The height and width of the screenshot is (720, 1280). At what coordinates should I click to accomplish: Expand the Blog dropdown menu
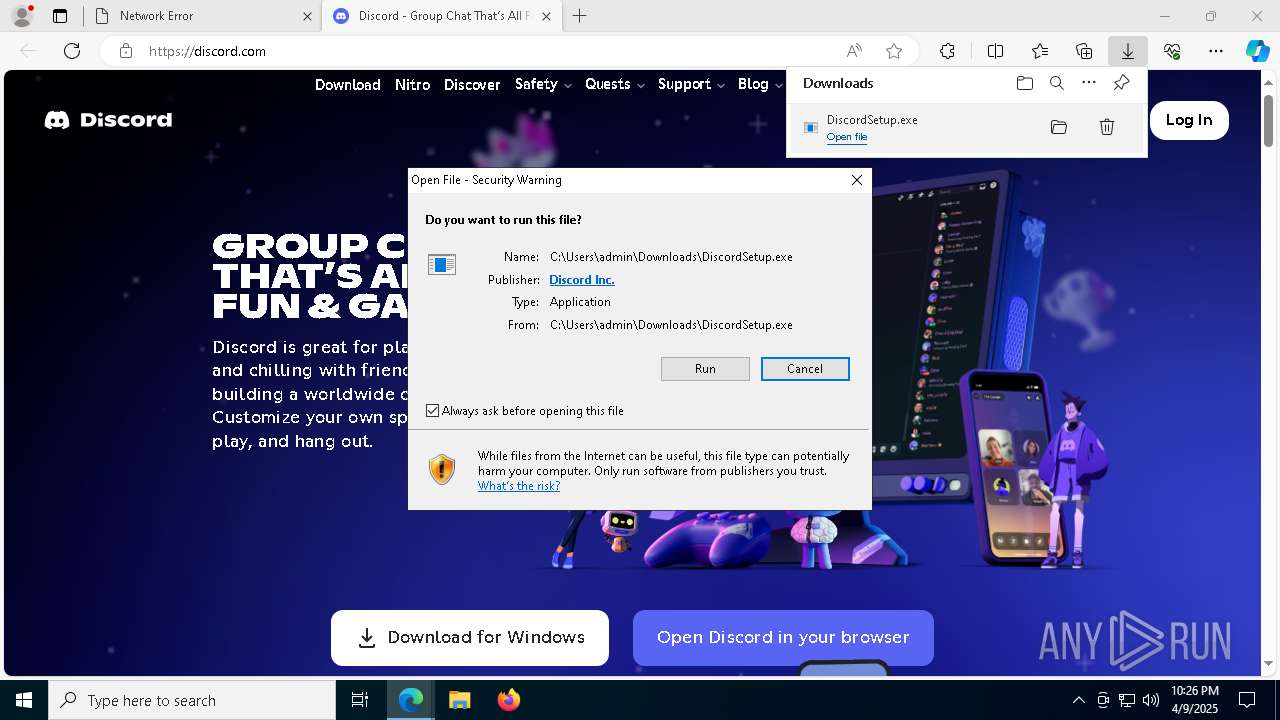(760, 84)
